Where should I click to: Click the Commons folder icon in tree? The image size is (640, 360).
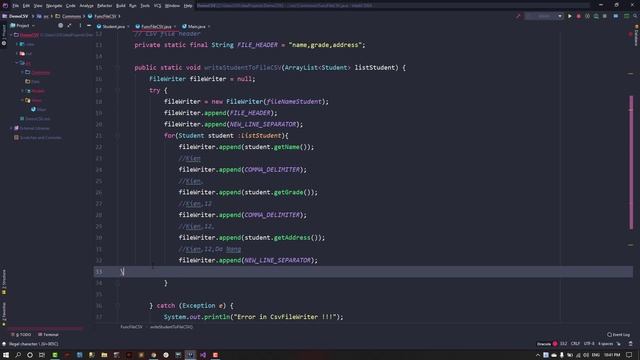(28, 72)
